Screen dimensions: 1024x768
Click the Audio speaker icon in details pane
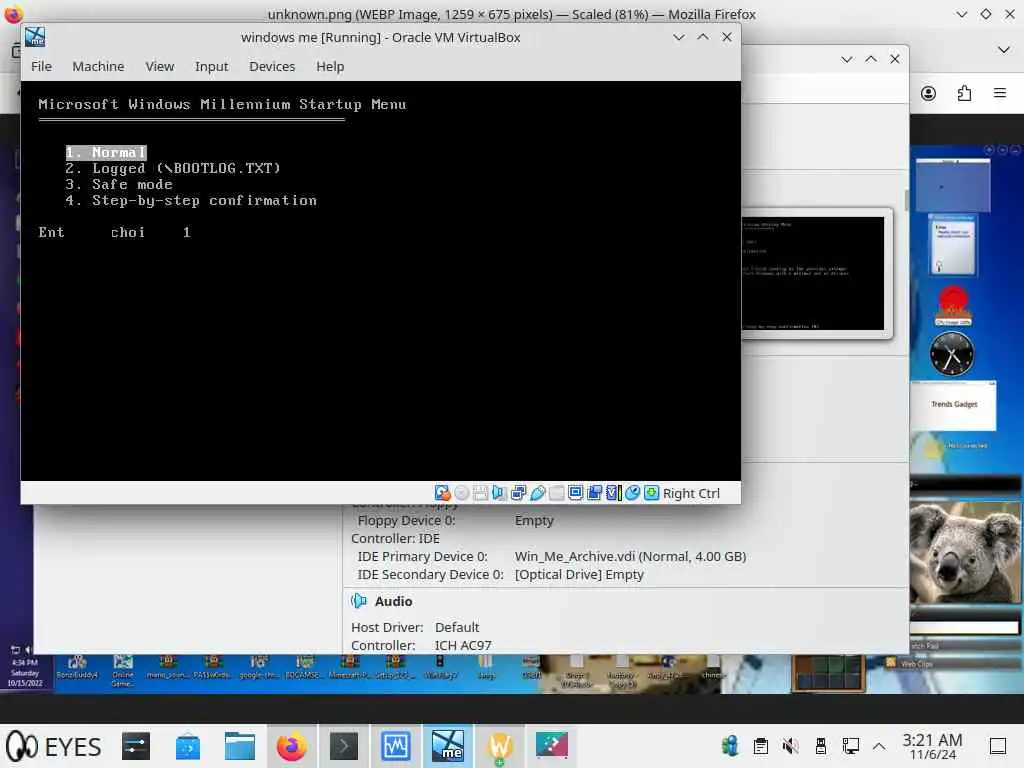359,601
